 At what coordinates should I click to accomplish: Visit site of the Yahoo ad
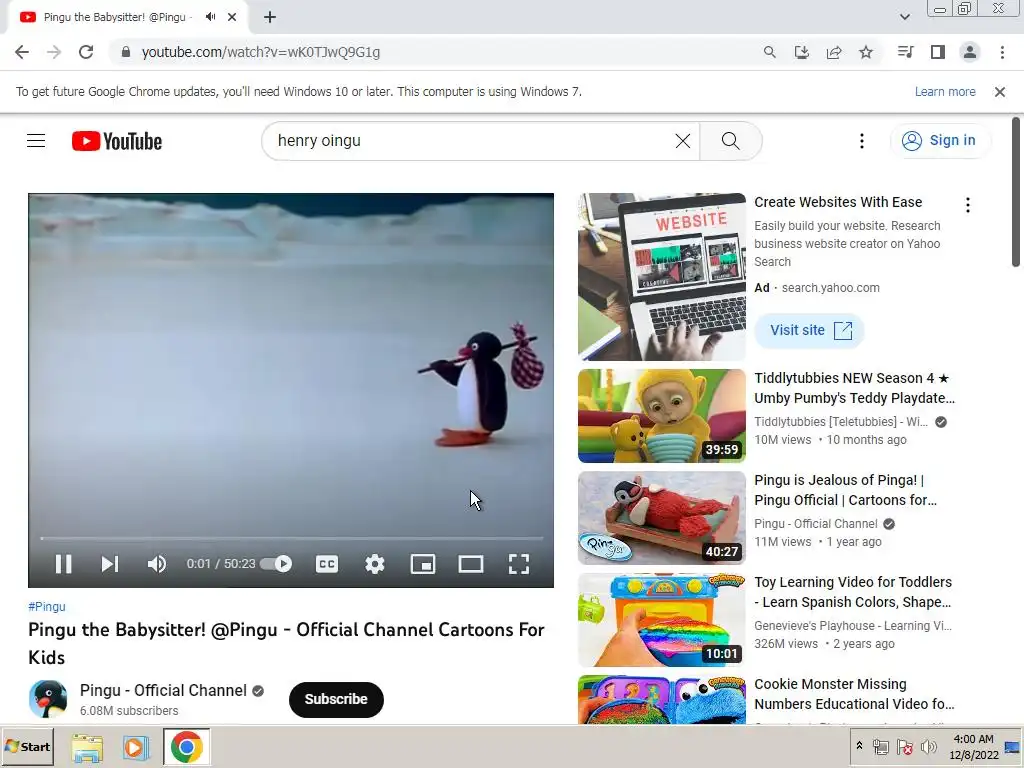[810, 330]
